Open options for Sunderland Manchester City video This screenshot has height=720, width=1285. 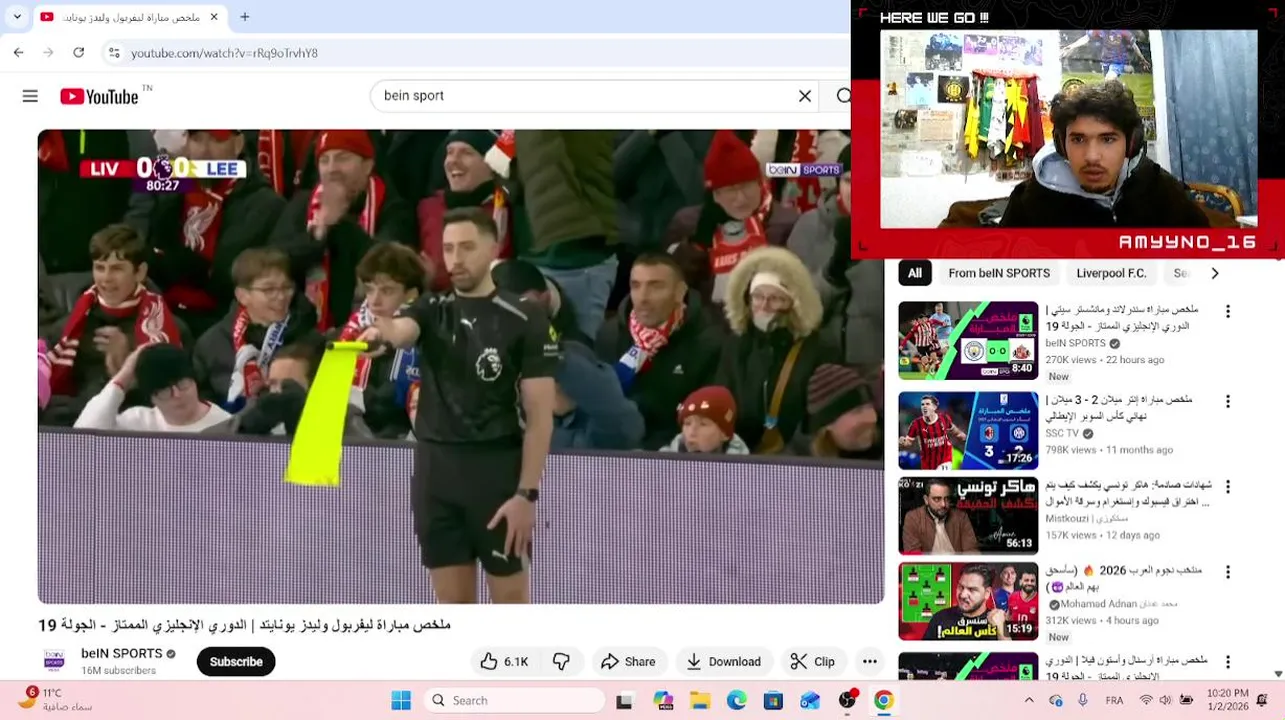point(1228,312)
